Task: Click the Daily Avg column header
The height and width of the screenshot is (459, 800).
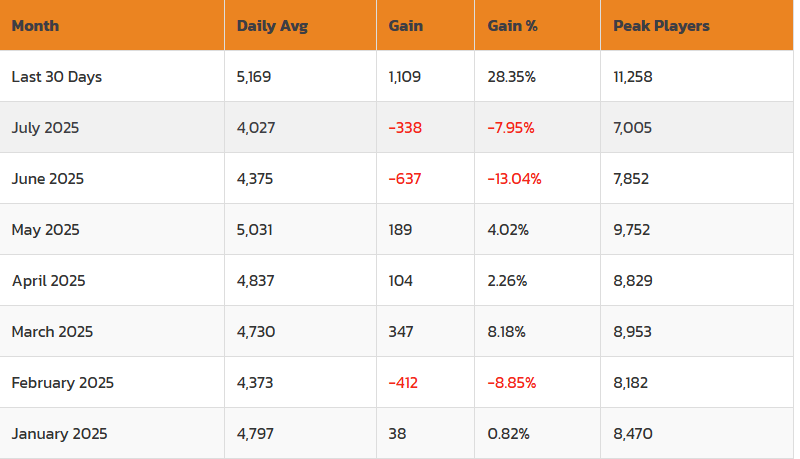Action: coord(272,26)
